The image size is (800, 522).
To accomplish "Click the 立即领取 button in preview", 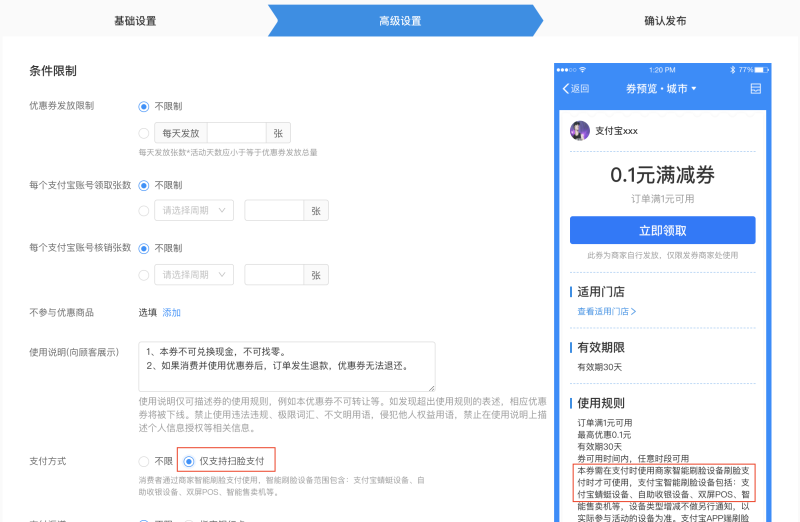I will (x=662, y=230).
